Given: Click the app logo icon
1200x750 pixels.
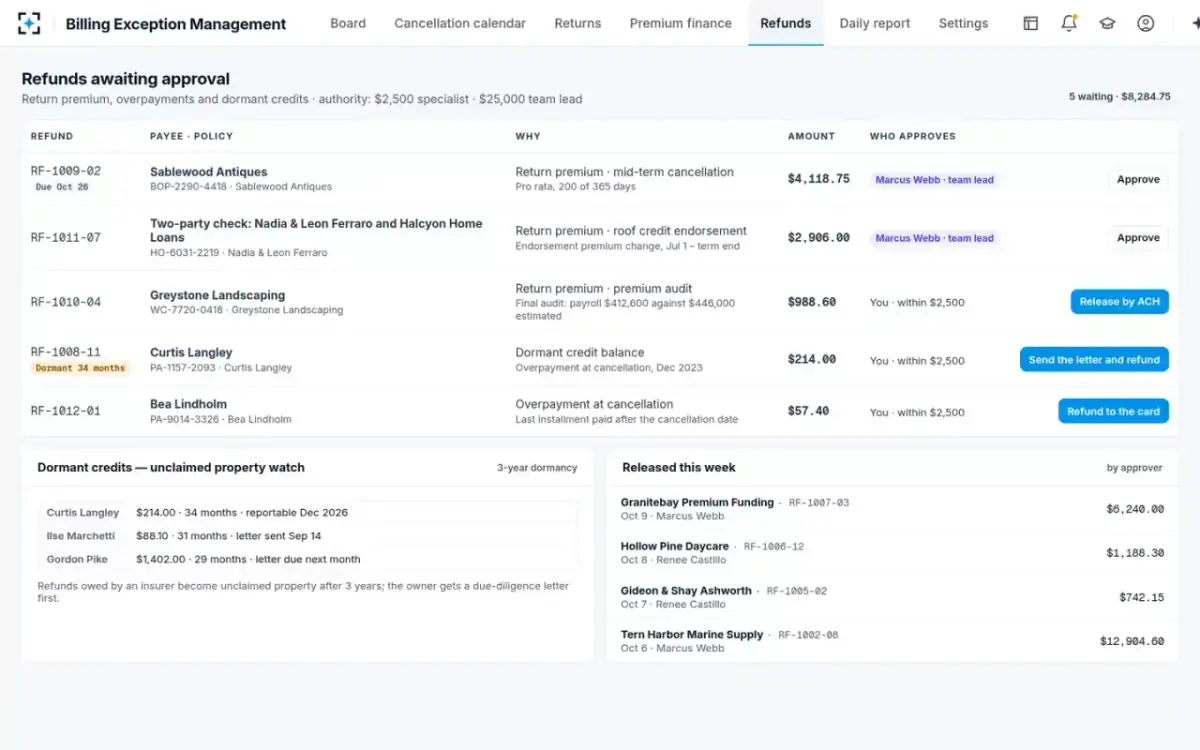Looking at the screenshot, I should (x=29, y=23).
